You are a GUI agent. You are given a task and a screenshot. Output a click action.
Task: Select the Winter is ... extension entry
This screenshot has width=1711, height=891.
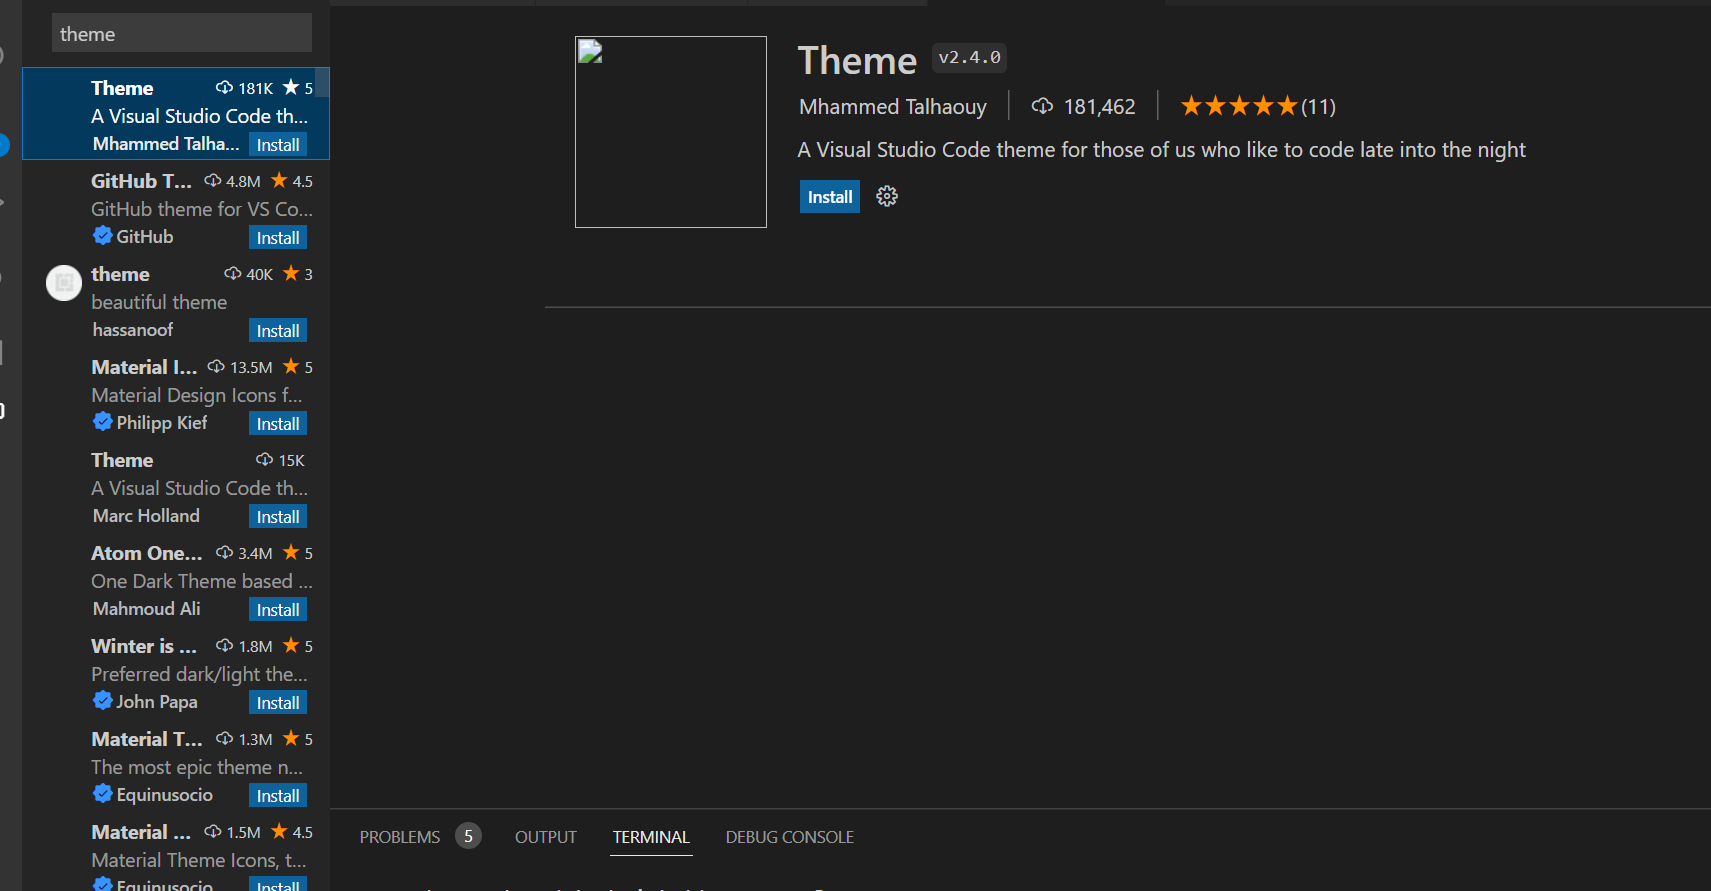(176, 673)
